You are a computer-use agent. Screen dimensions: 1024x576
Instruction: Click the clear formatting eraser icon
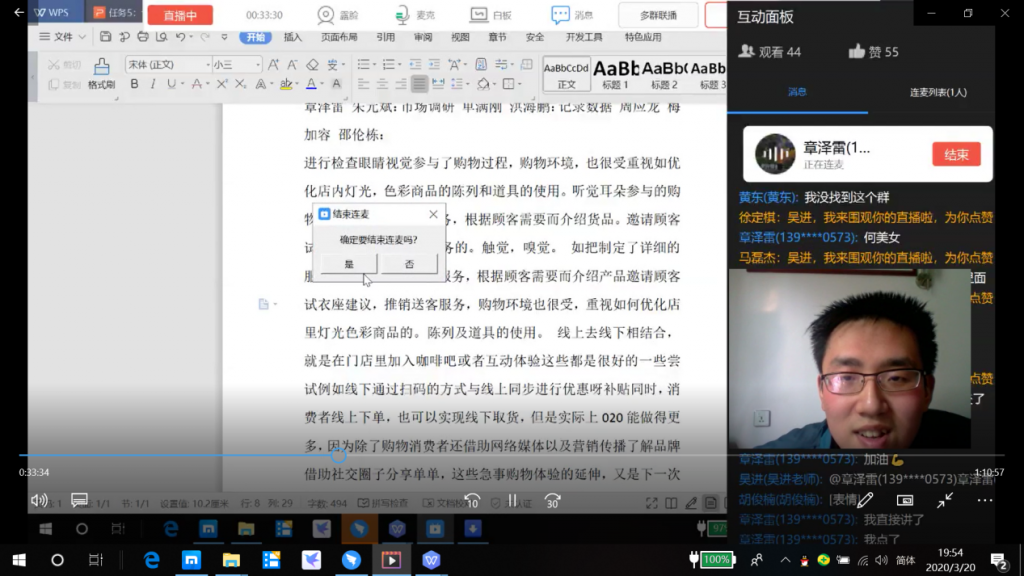pyautogui.click(x=312, y=64)
